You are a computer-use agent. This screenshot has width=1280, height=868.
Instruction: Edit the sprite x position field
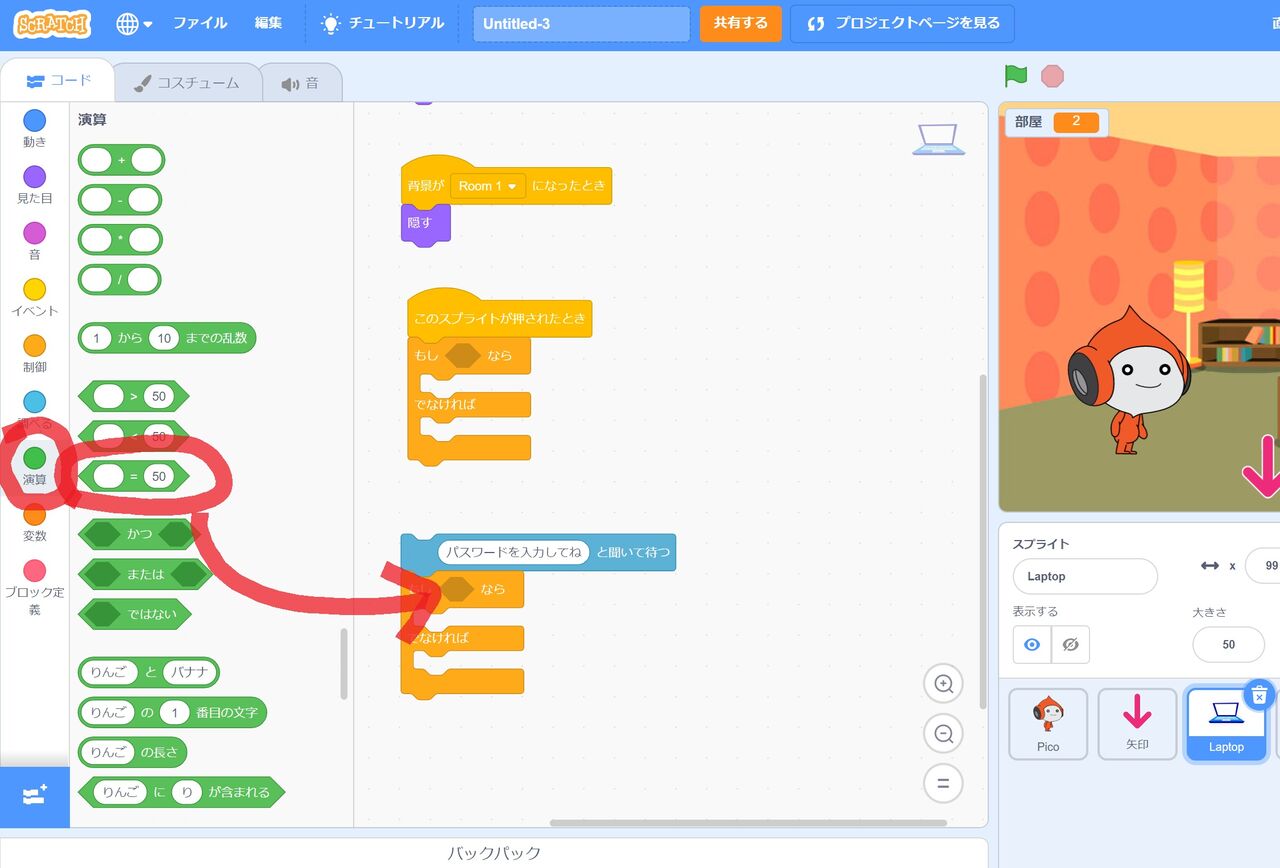pyautogui.click(x=1262, y=565)
